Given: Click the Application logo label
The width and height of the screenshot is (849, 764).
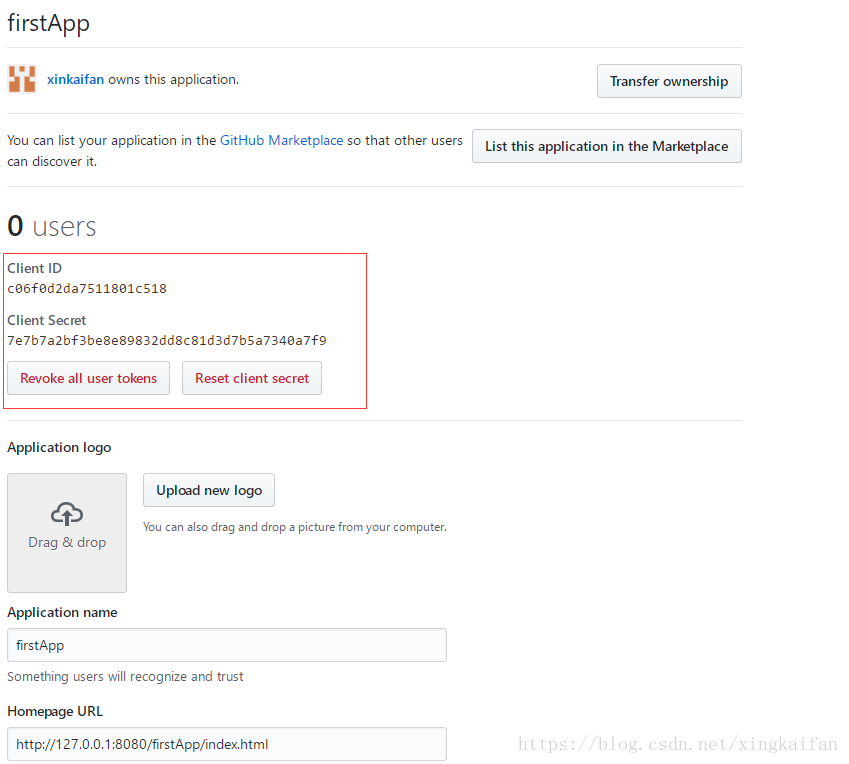Looking at the screenshot, I should tap(59, 447).
